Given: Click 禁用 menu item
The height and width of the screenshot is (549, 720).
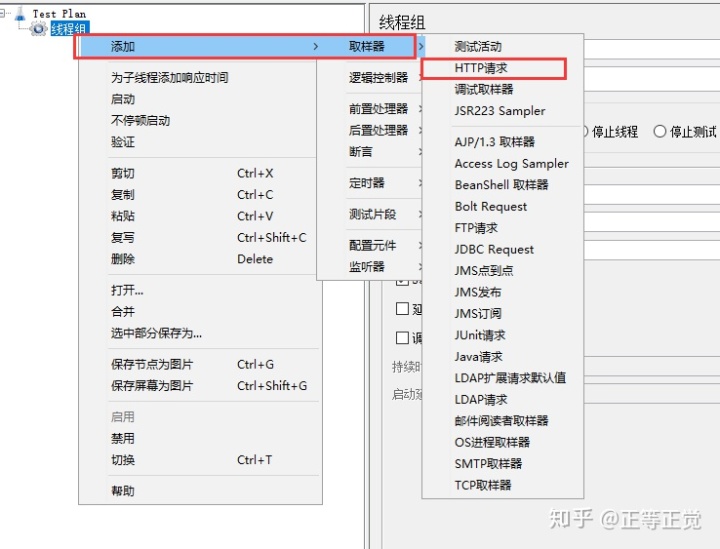Looking at the screenshot, I should (x=200, y=439).
